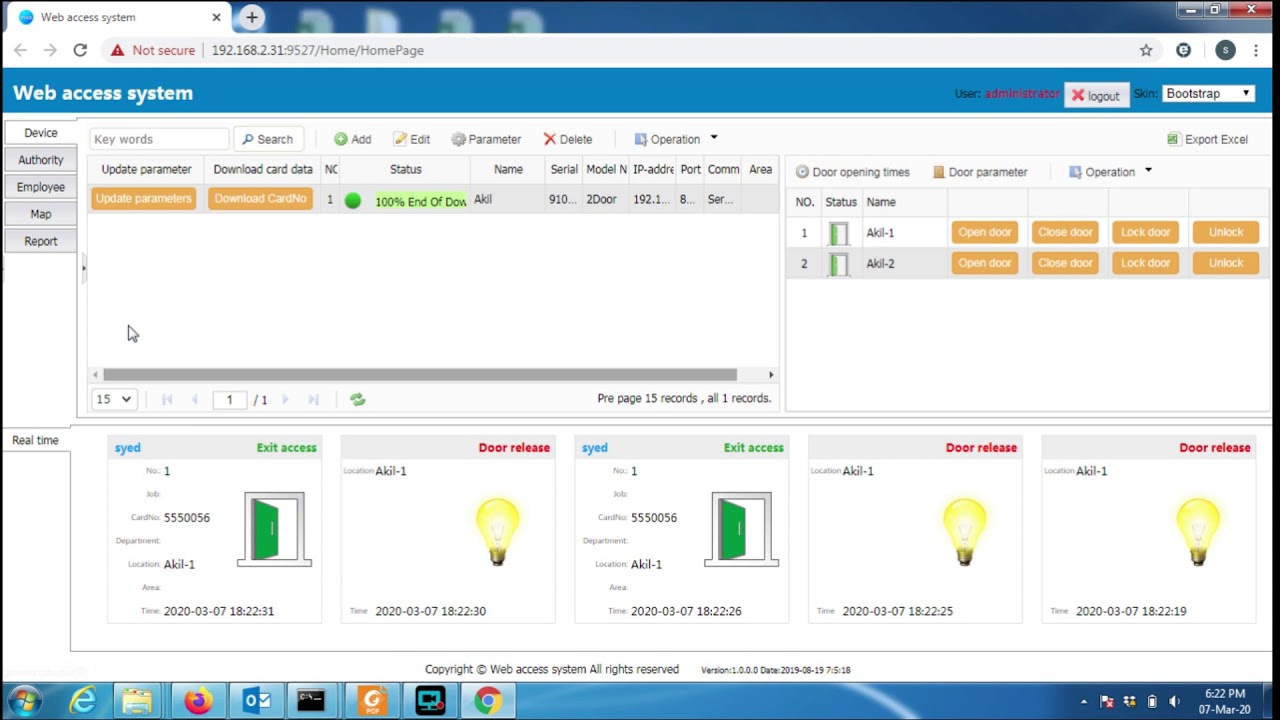
Task: Unlock door Akil-1
Action: [1226, 232]
